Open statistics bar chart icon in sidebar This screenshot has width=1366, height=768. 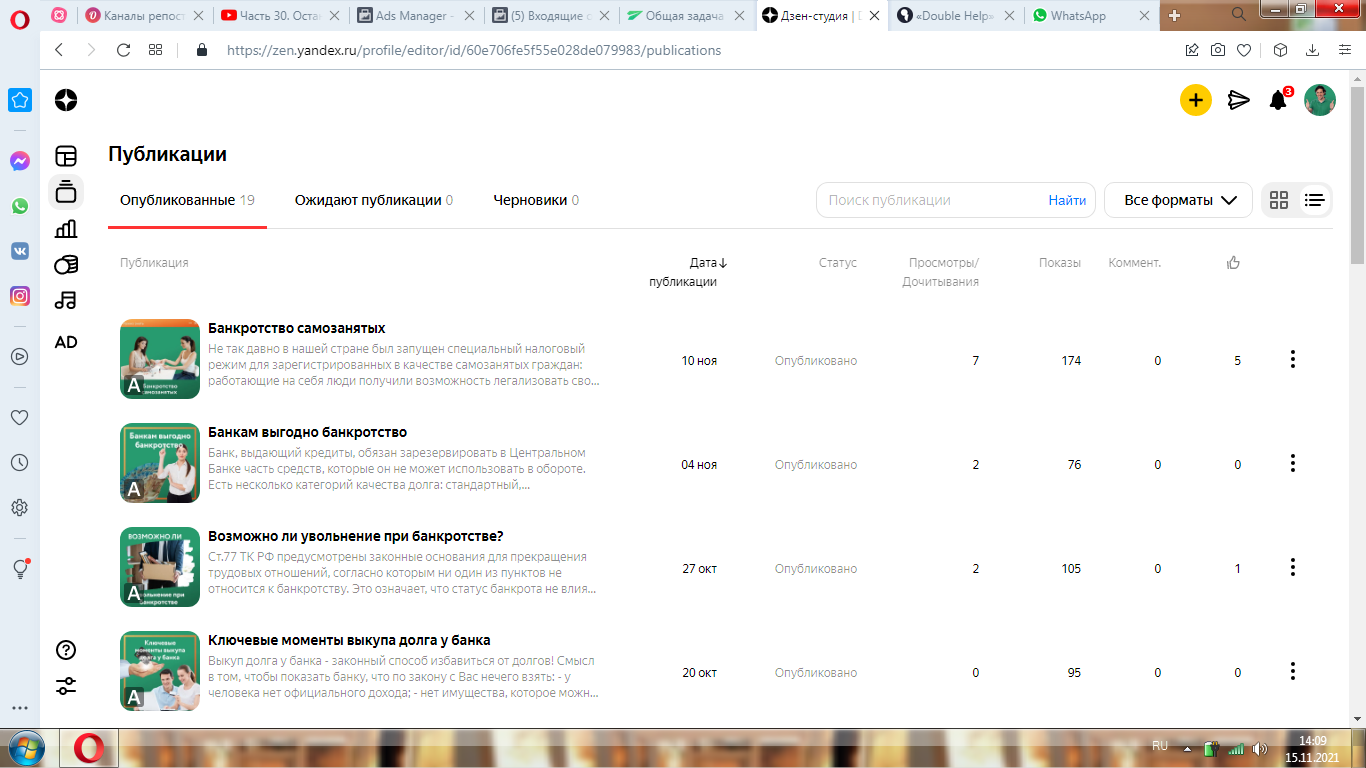66,228
